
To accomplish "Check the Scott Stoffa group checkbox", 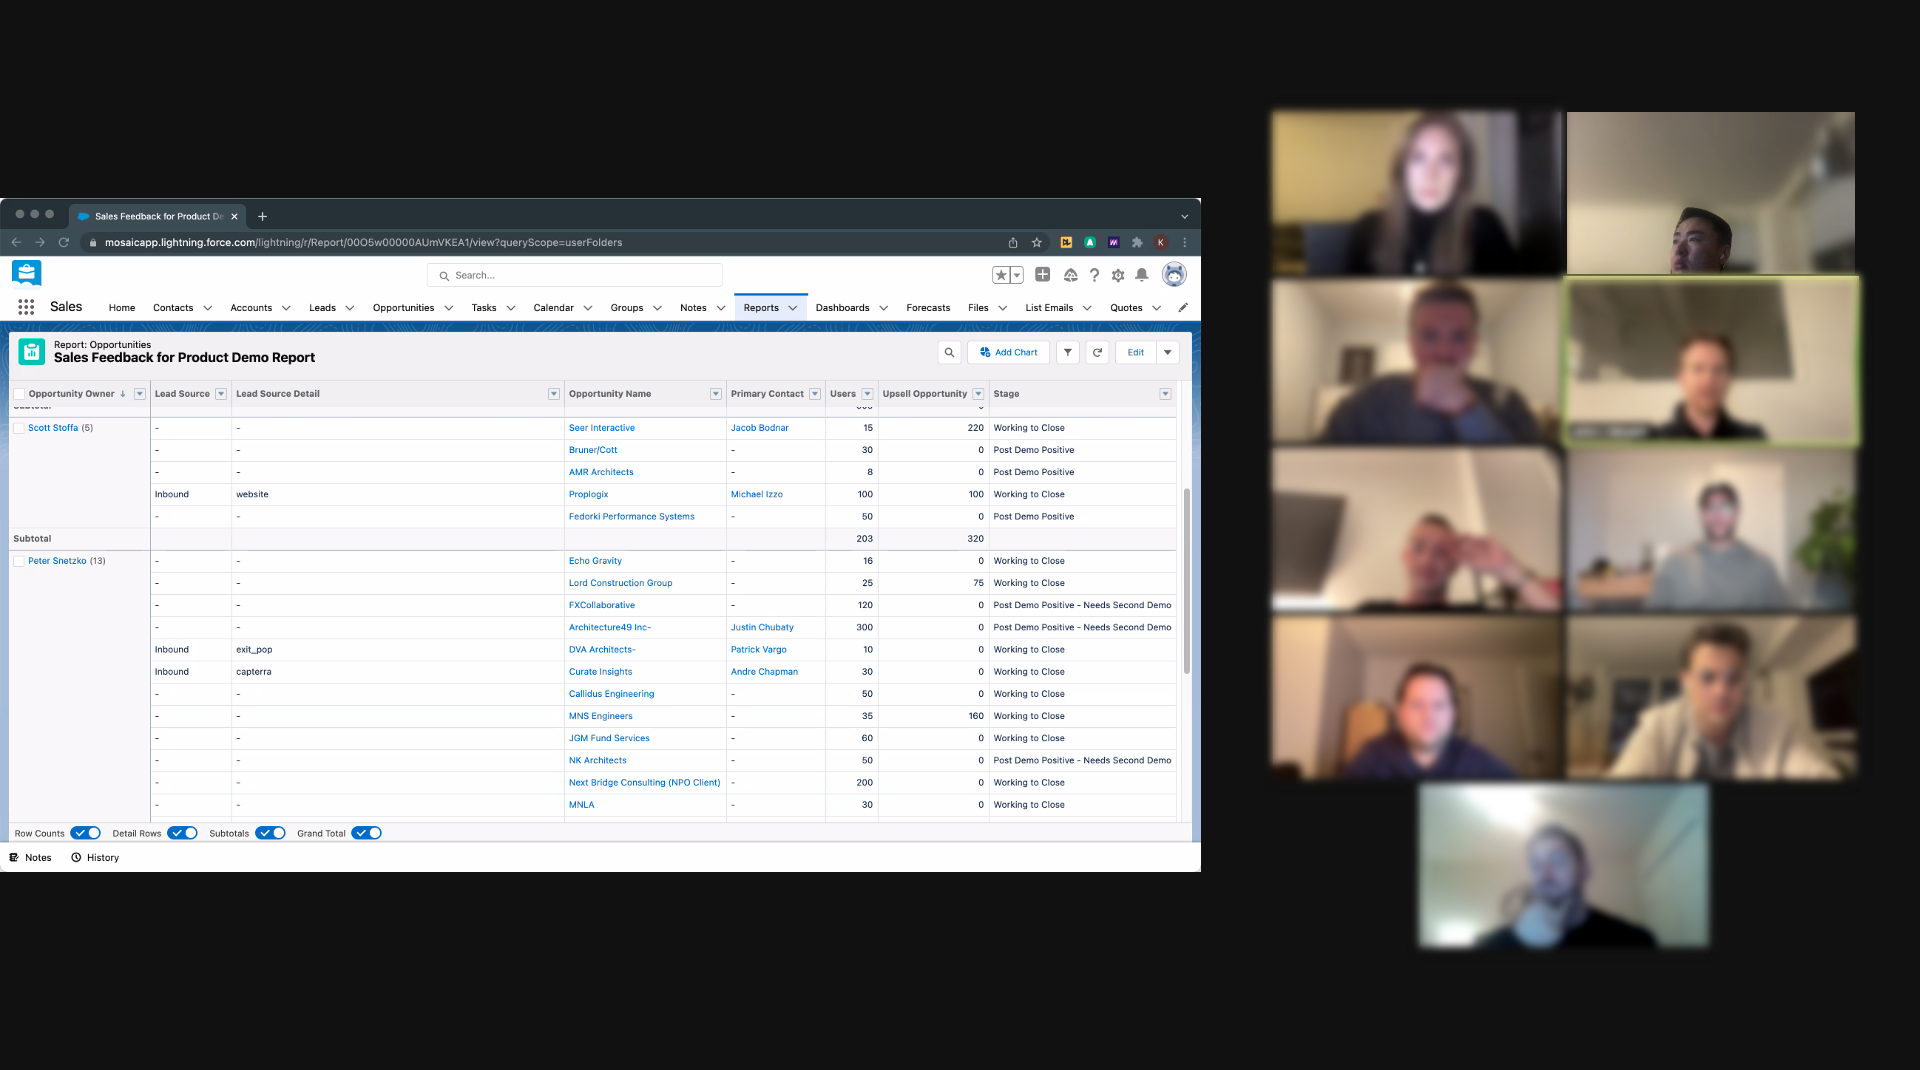I will [x=18, y=428].
